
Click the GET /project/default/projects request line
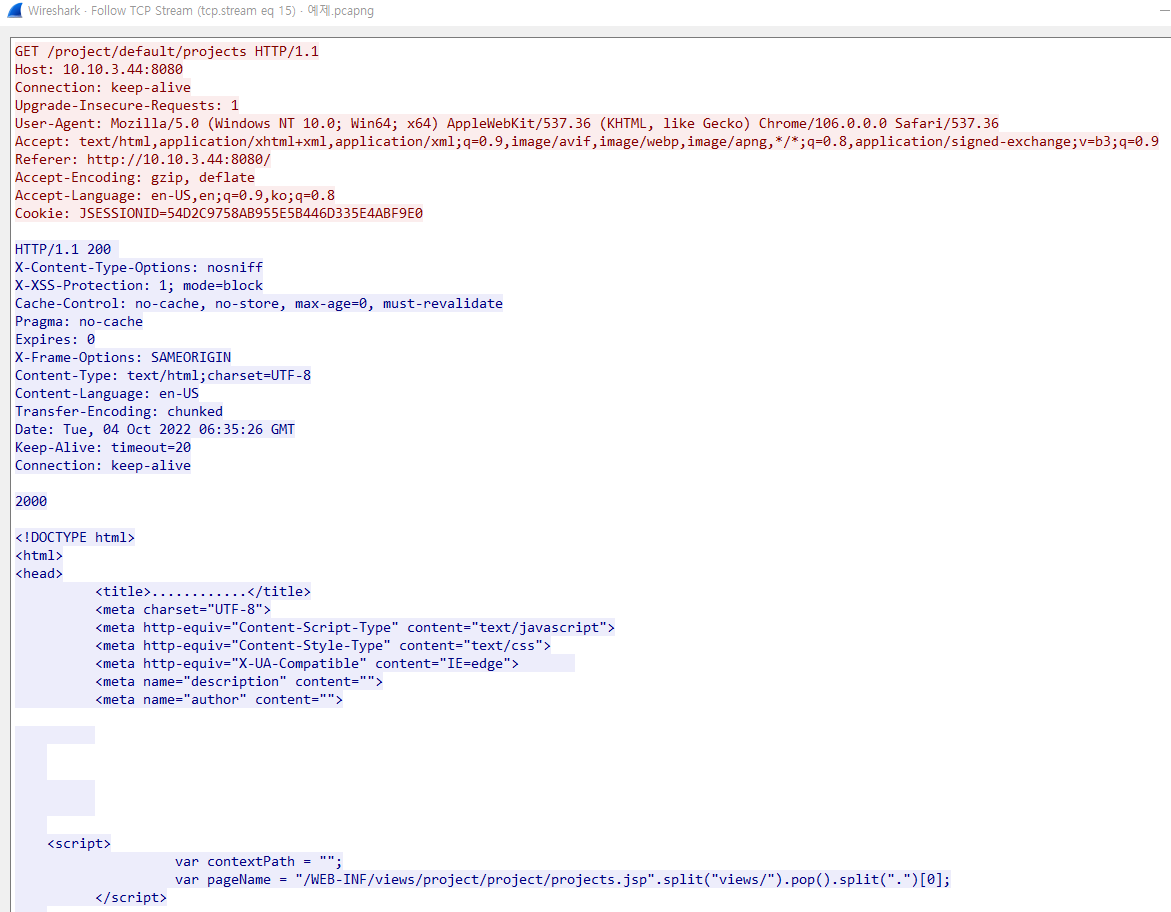click(x=167, y=52)
